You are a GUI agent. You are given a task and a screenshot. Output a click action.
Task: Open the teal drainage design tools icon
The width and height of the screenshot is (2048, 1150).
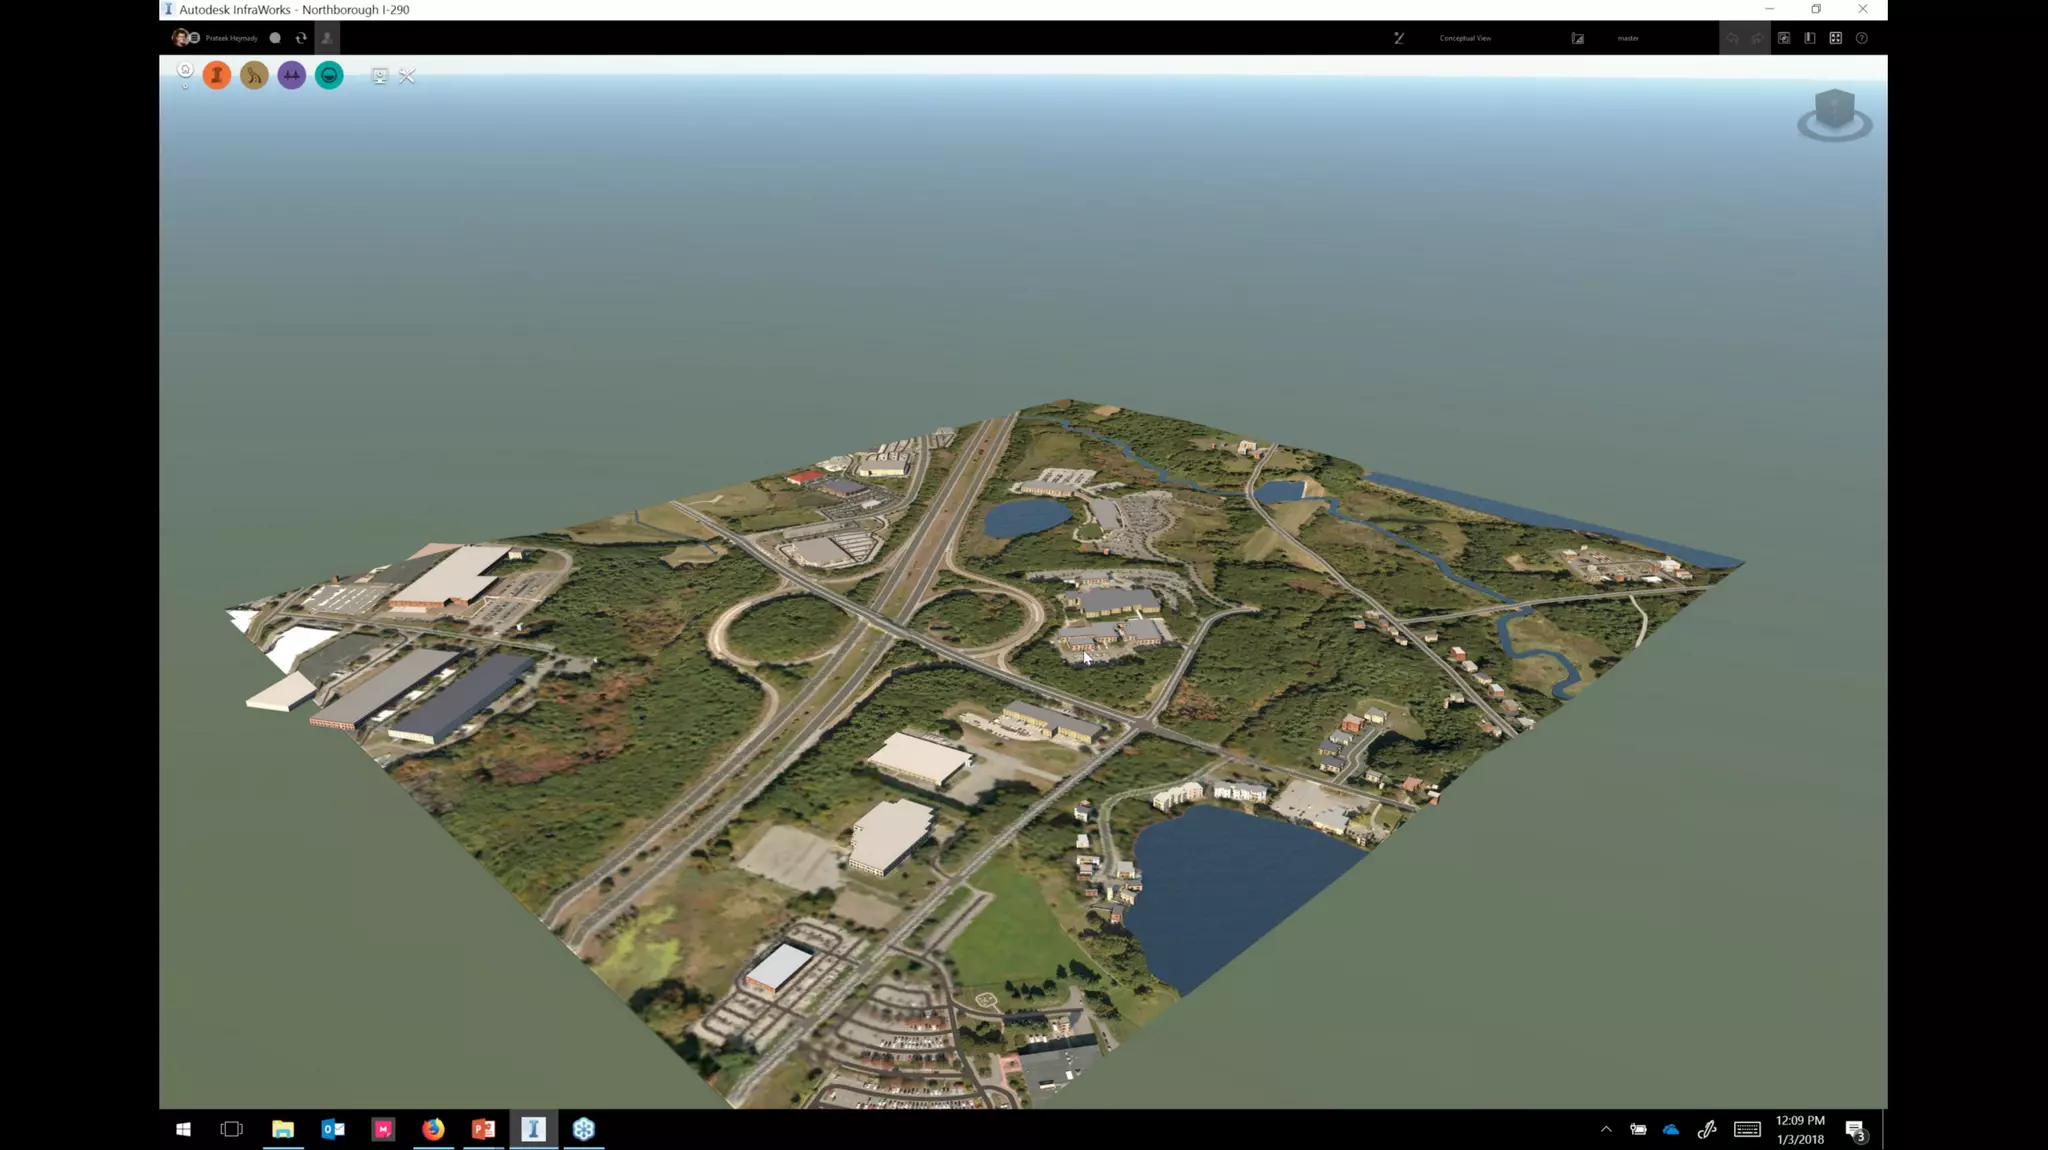pos(329,75)
